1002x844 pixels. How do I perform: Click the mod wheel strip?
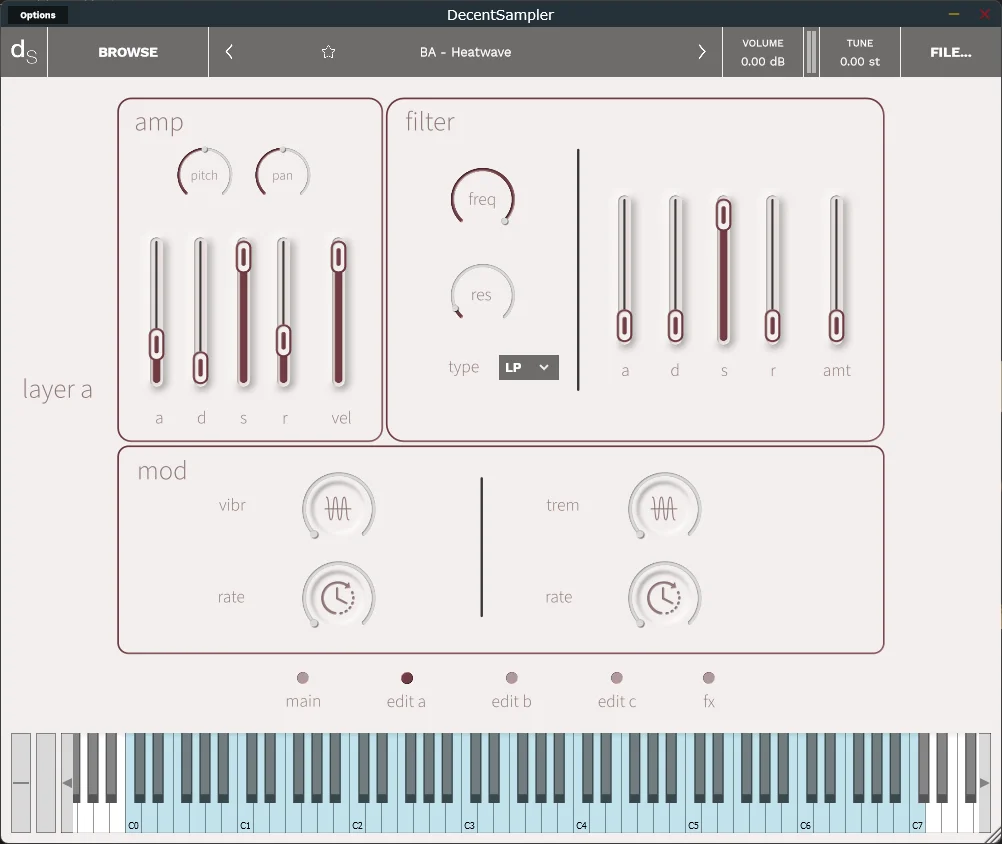coord(46,783)
